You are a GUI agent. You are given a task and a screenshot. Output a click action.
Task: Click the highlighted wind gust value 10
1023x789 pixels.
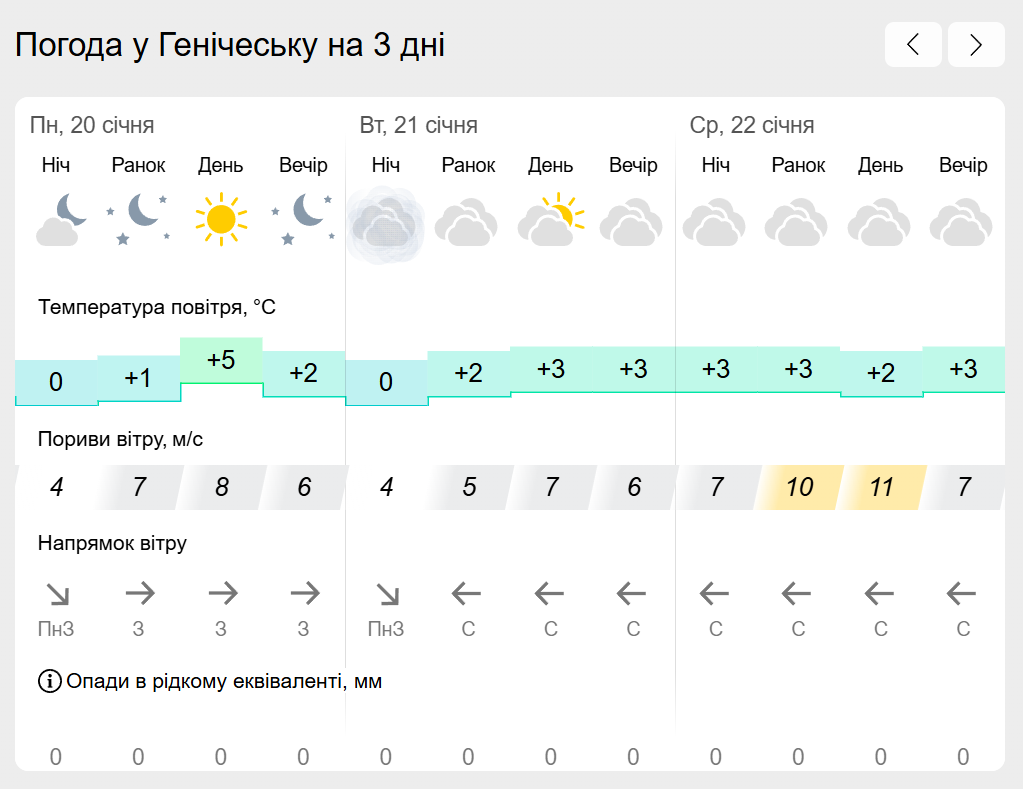coord(799,487)
